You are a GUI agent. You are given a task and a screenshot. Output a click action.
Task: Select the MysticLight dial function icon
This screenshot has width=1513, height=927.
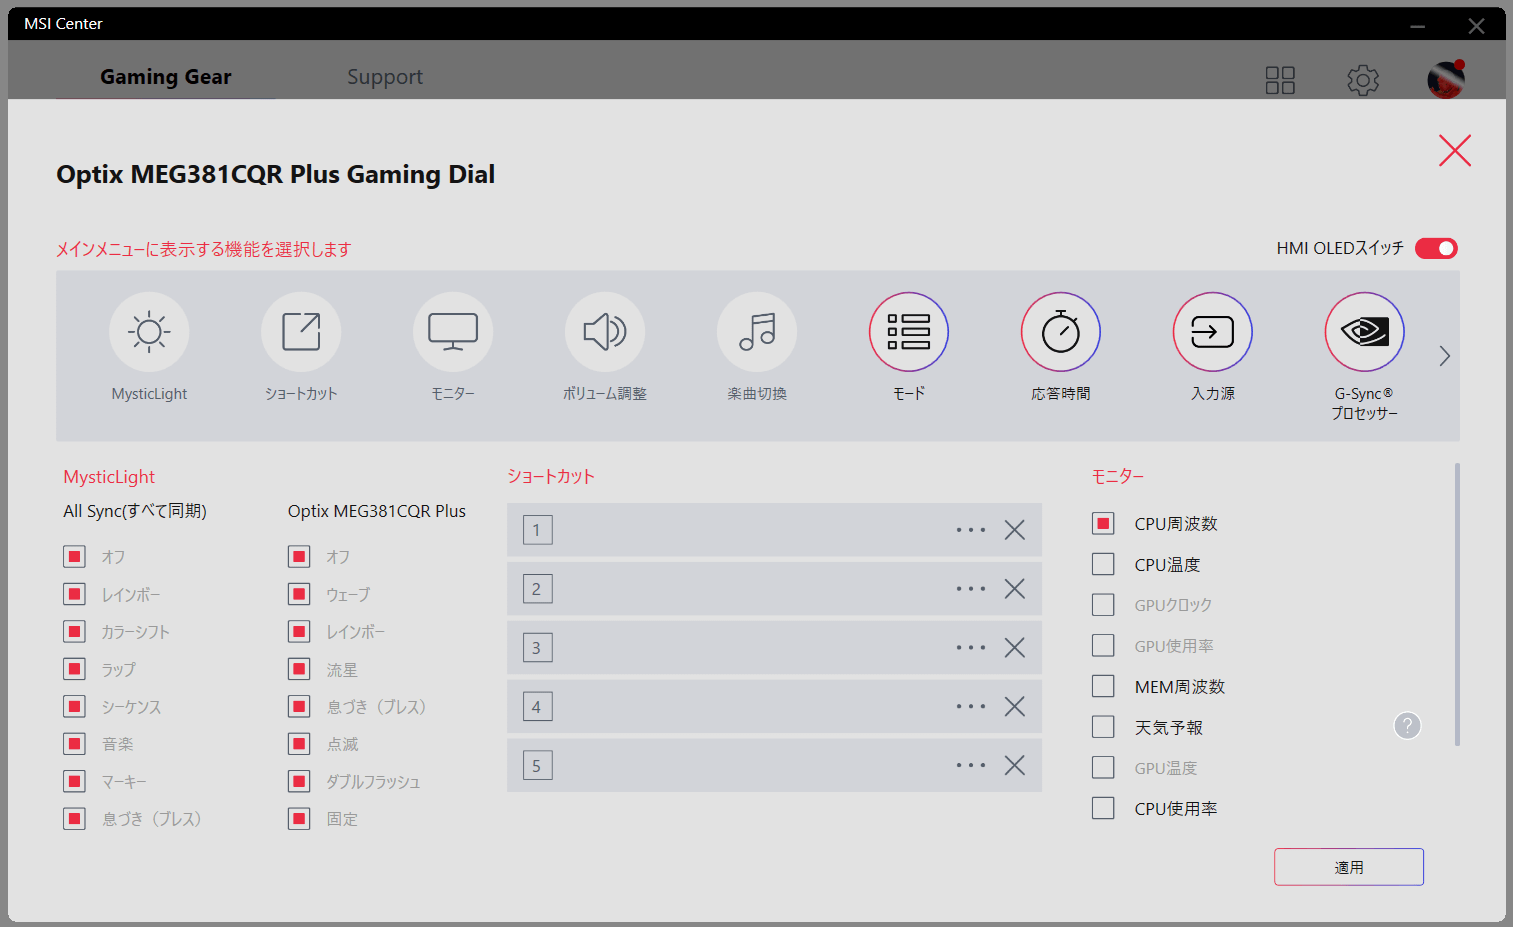tap(149, 332)
